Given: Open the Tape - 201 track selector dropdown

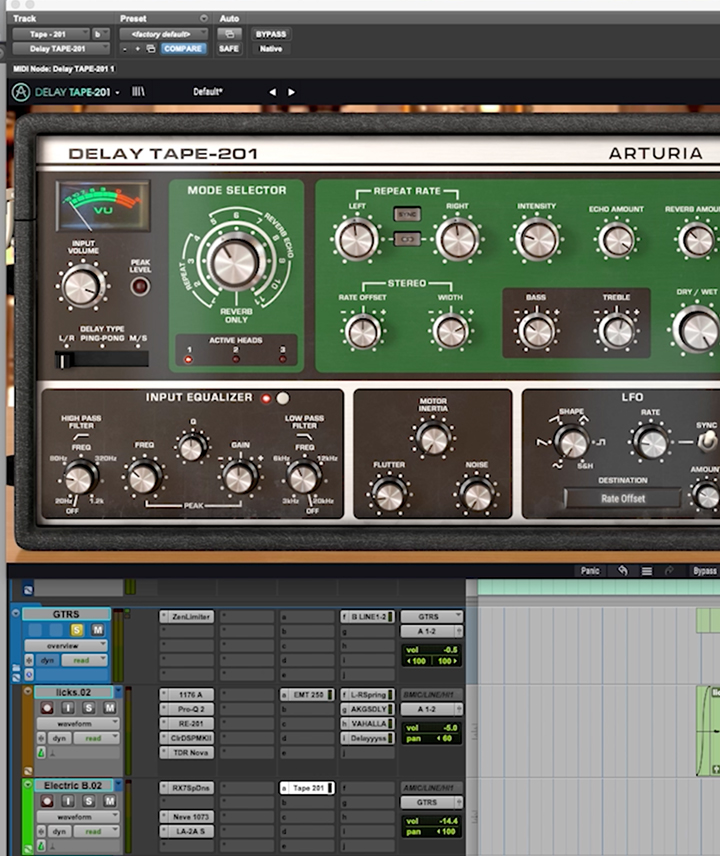Looking at the screenshot, I should [x=51, y=34].
